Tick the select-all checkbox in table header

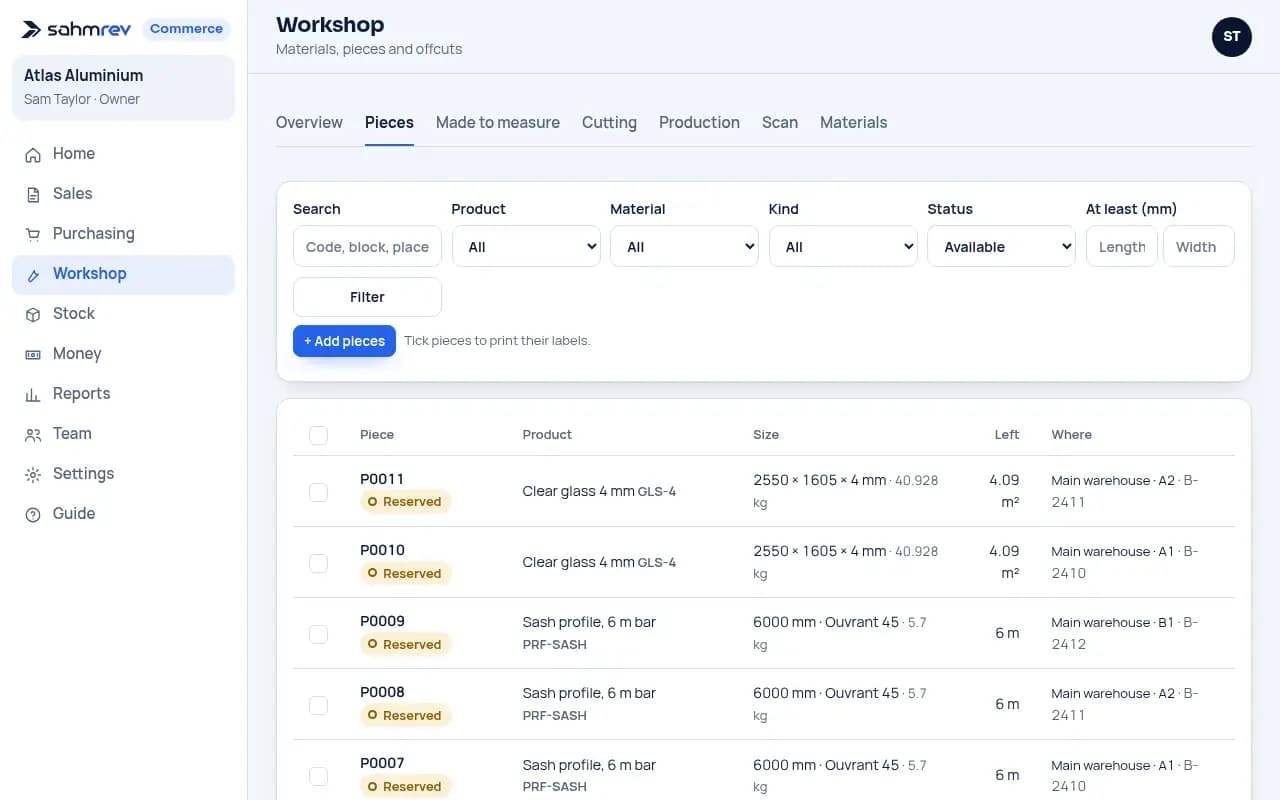click(318, 435)
